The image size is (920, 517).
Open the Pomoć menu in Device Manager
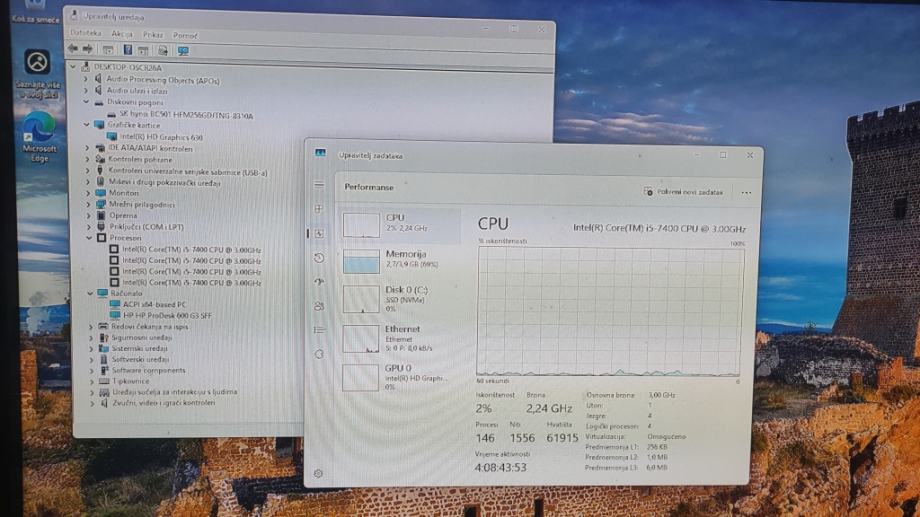tap(185, 35)
